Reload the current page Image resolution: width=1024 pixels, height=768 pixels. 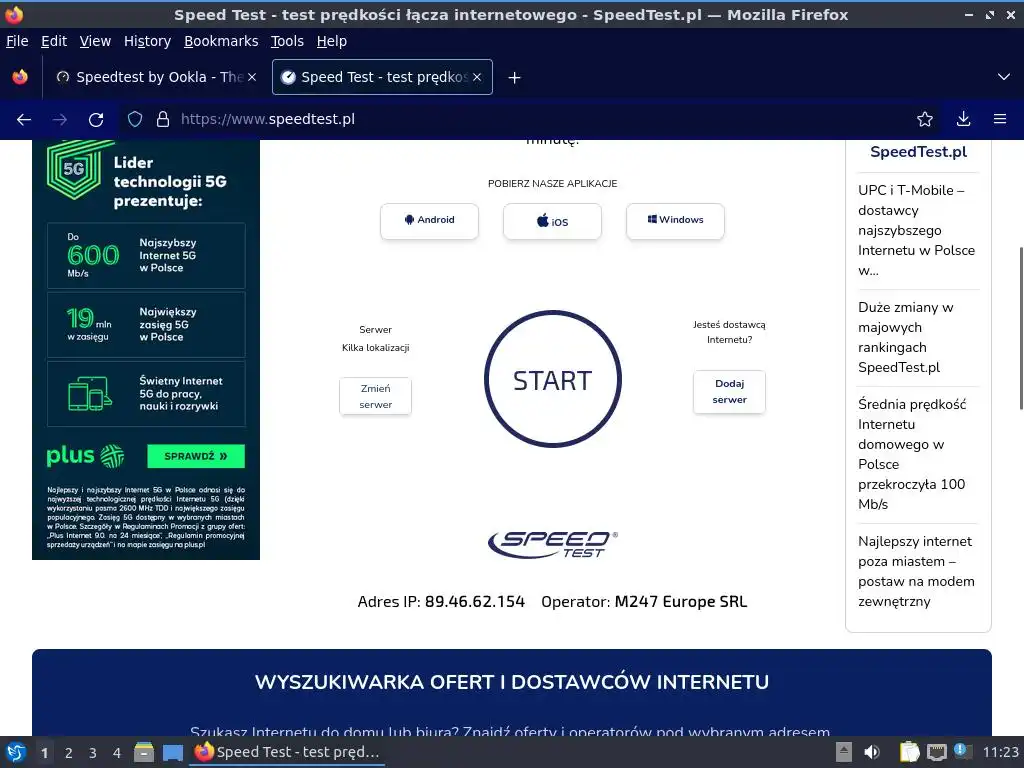pos(96,120)
